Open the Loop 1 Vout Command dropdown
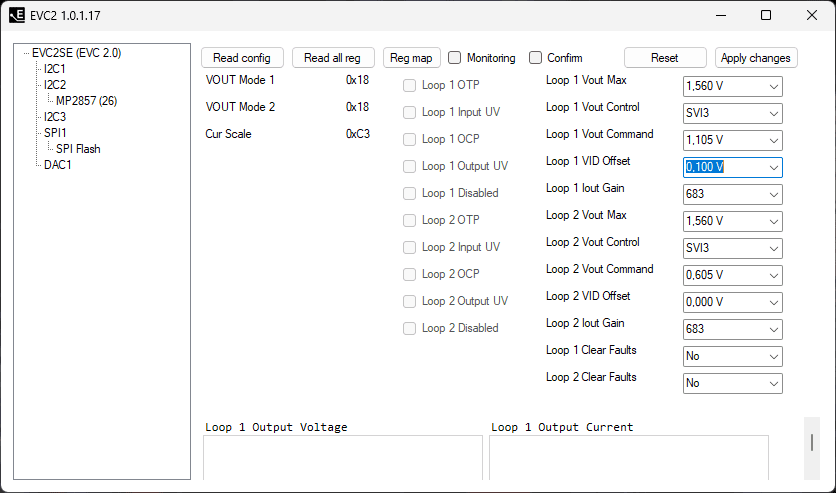 (733, 140)
